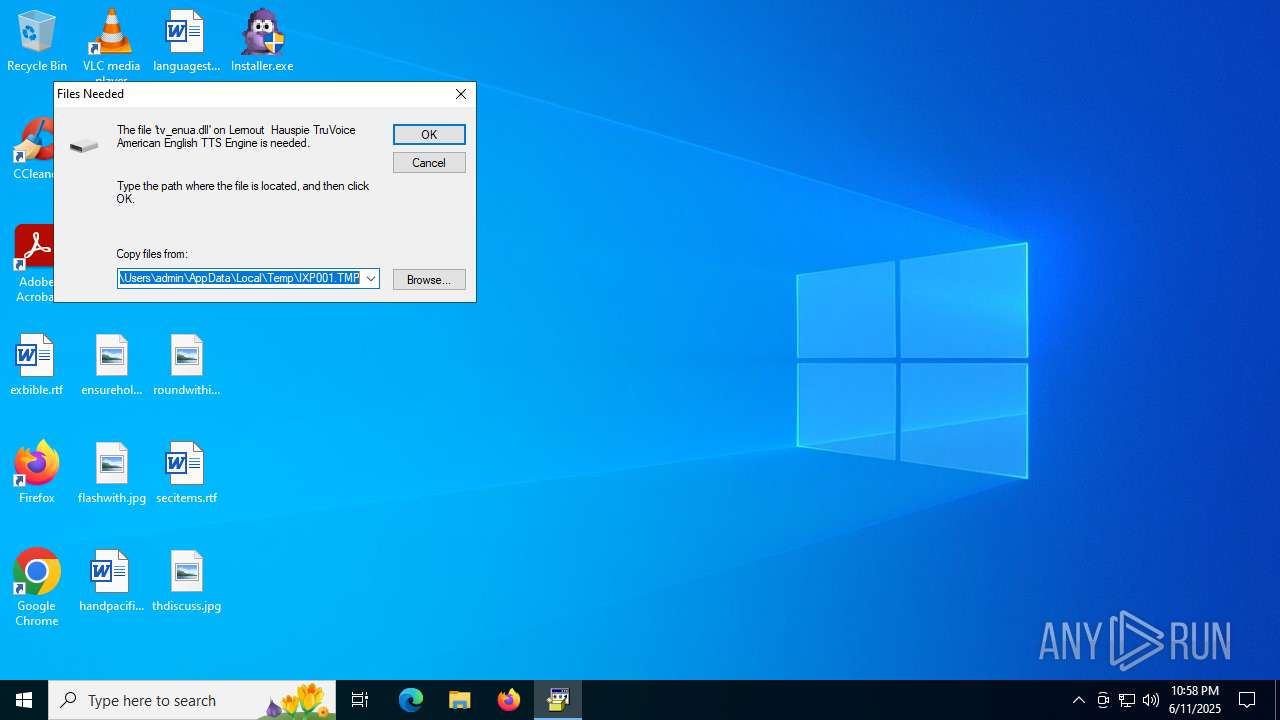The height and width of the screenshot is (720, 1280).
Task: Open the volume tray icon
Action: (1151, 700)
